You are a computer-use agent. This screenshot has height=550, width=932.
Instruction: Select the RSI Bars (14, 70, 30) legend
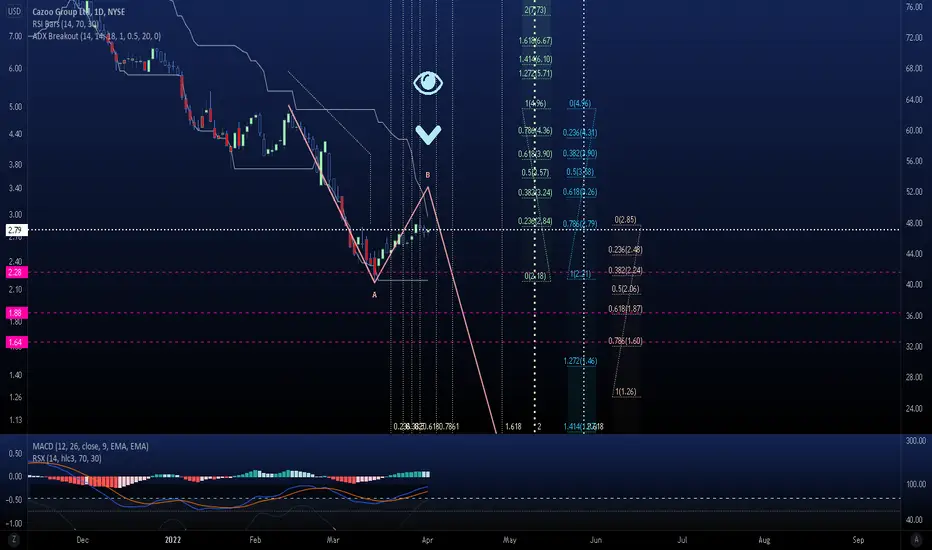[65, 24]
